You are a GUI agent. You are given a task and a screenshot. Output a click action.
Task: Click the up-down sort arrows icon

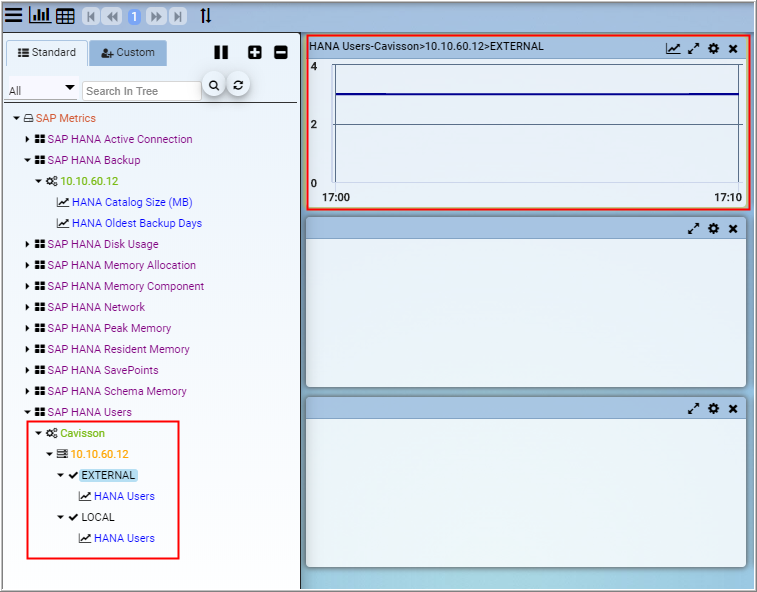pyautogui.click(x=206, y=16)
